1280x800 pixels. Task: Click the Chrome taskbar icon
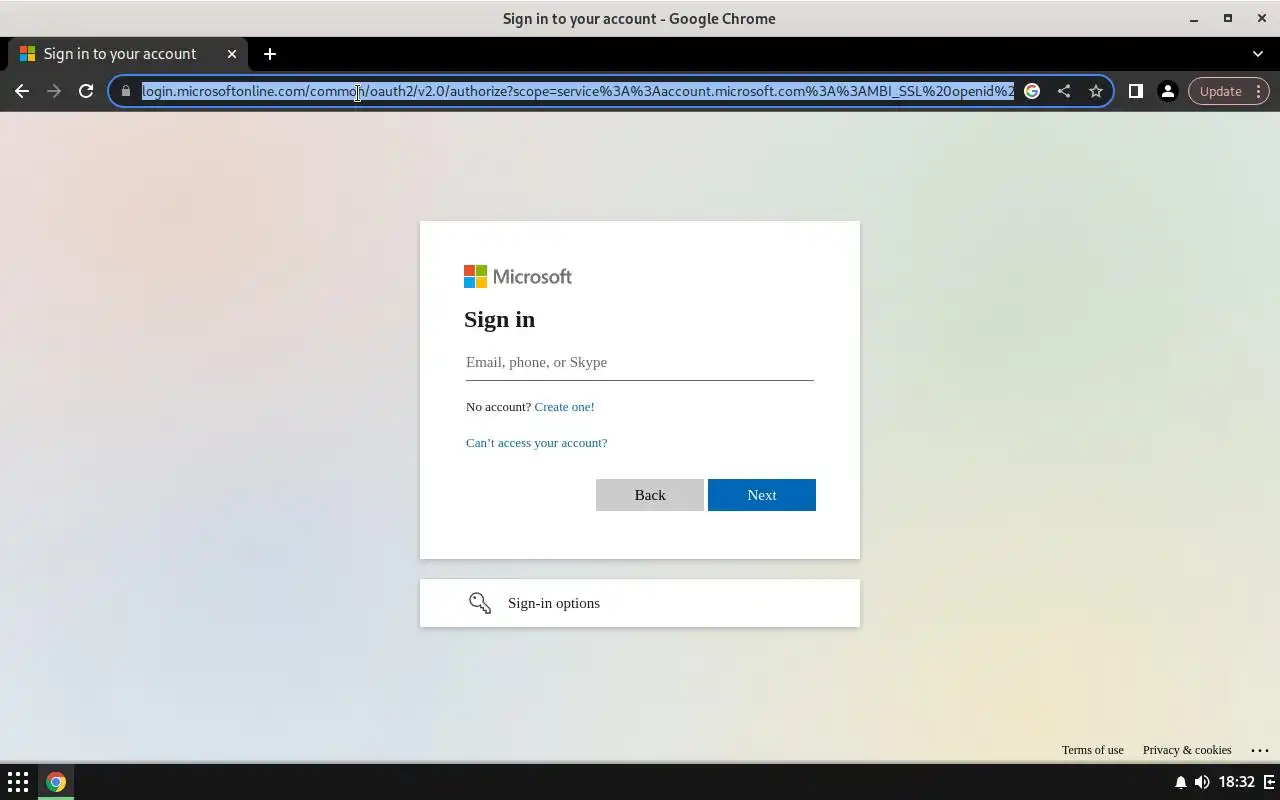56,782
